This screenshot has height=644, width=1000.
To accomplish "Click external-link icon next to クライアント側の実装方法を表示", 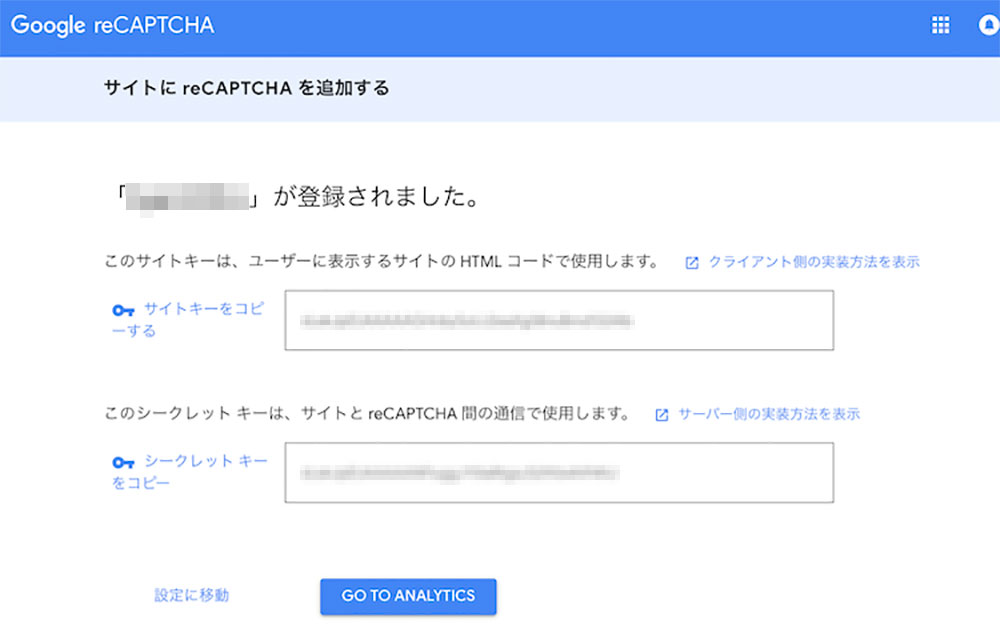I will tap(691, 263).
